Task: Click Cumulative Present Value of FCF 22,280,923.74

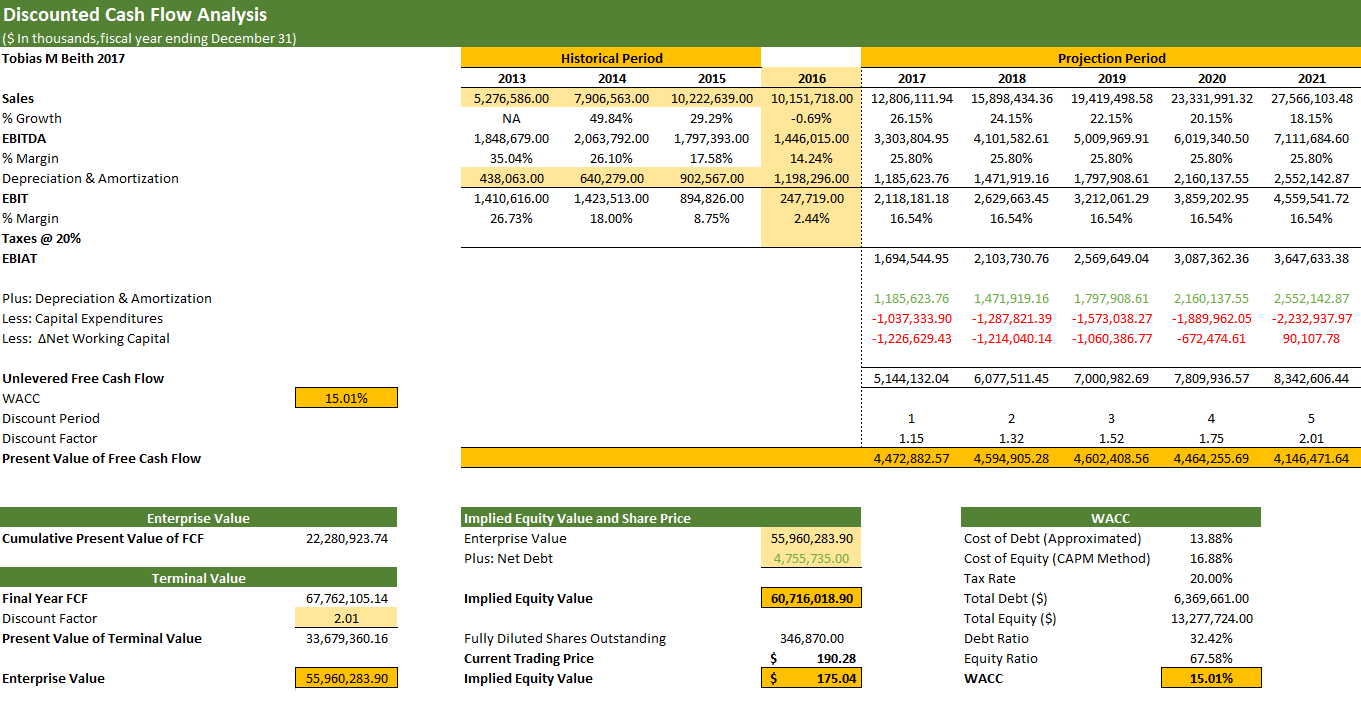Action: point(346,538)
